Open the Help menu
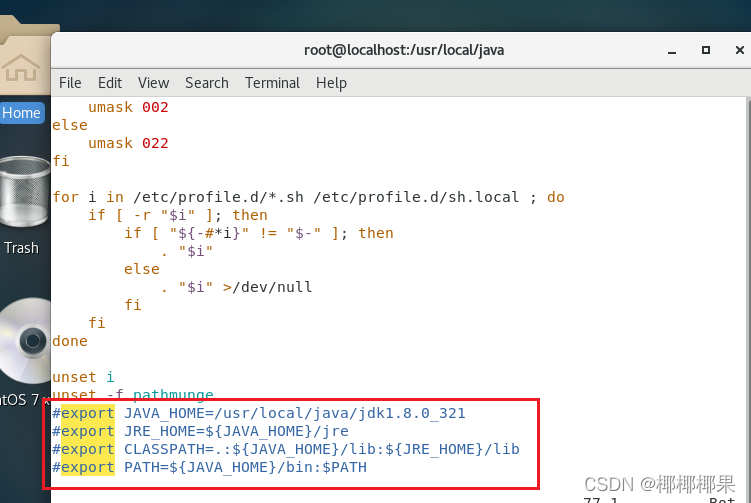 click(x=331, y=83)
